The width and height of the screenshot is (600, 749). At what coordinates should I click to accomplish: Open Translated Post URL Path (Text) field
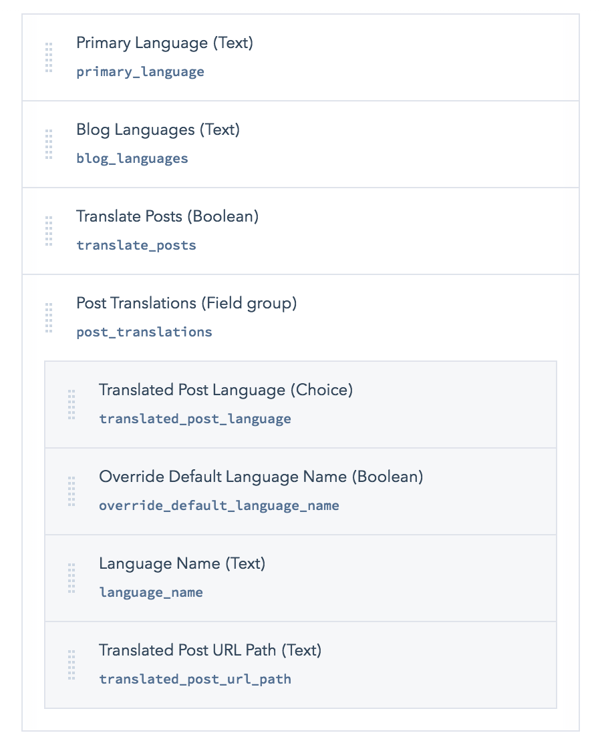[210, 650]
